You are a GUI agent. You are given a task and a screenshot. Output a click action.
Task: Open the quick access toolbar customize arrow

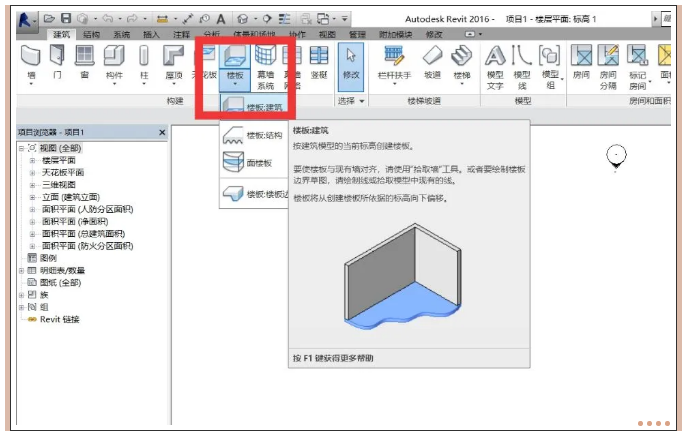[x=345, y=19]
